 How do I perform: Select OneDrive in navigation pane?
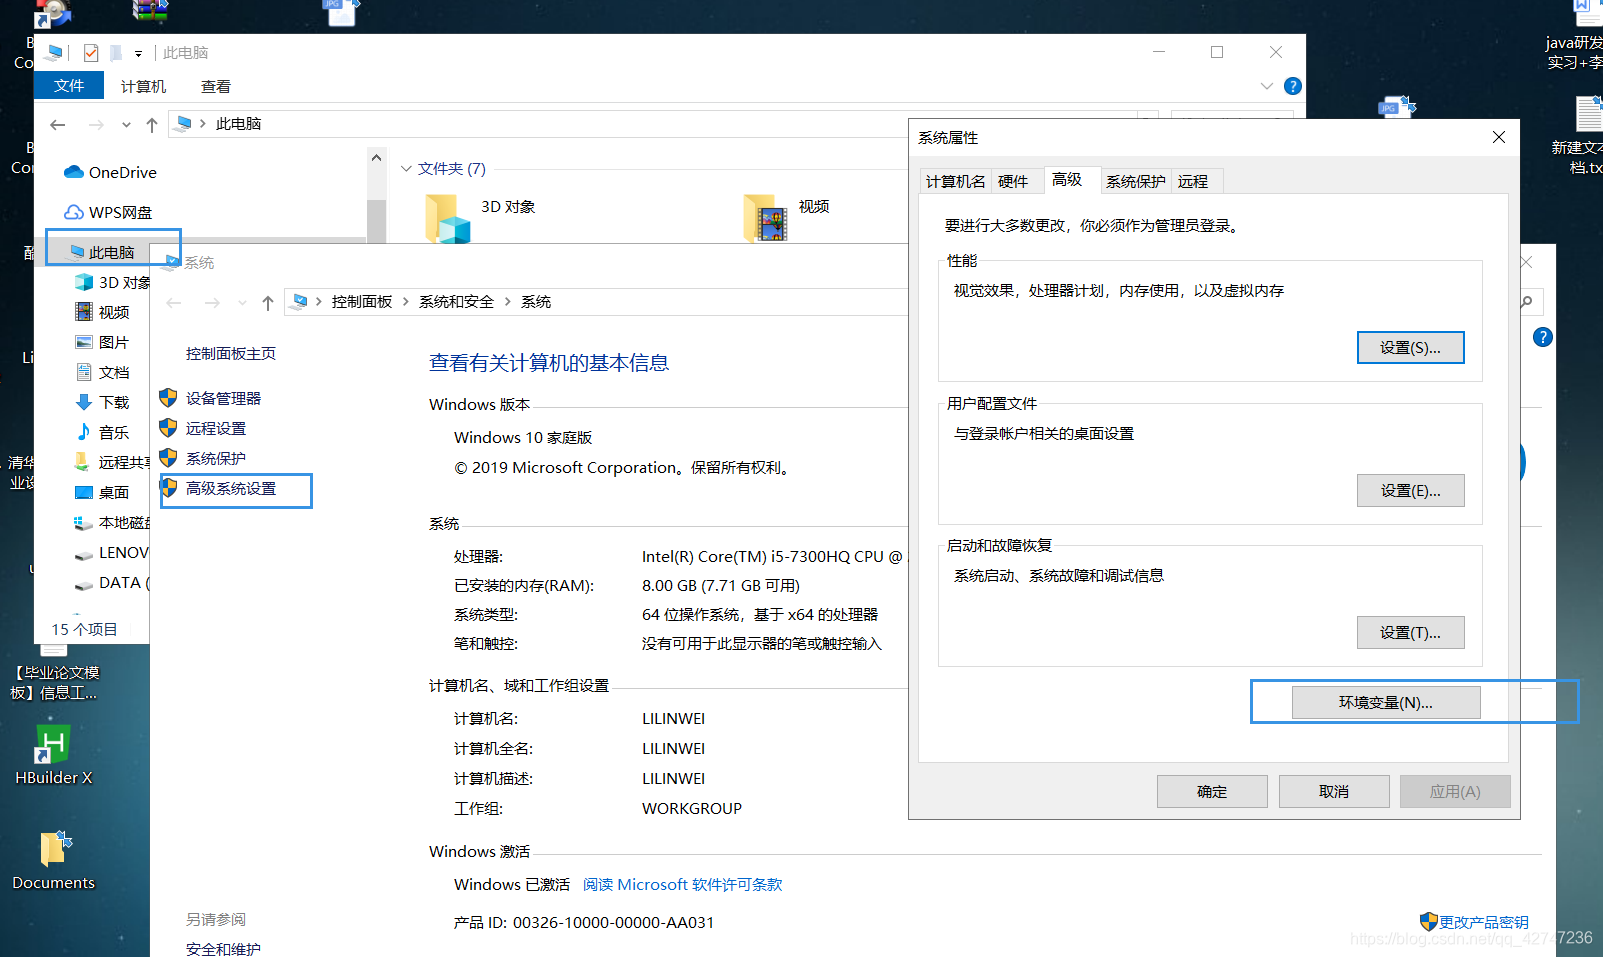[110, 172]
